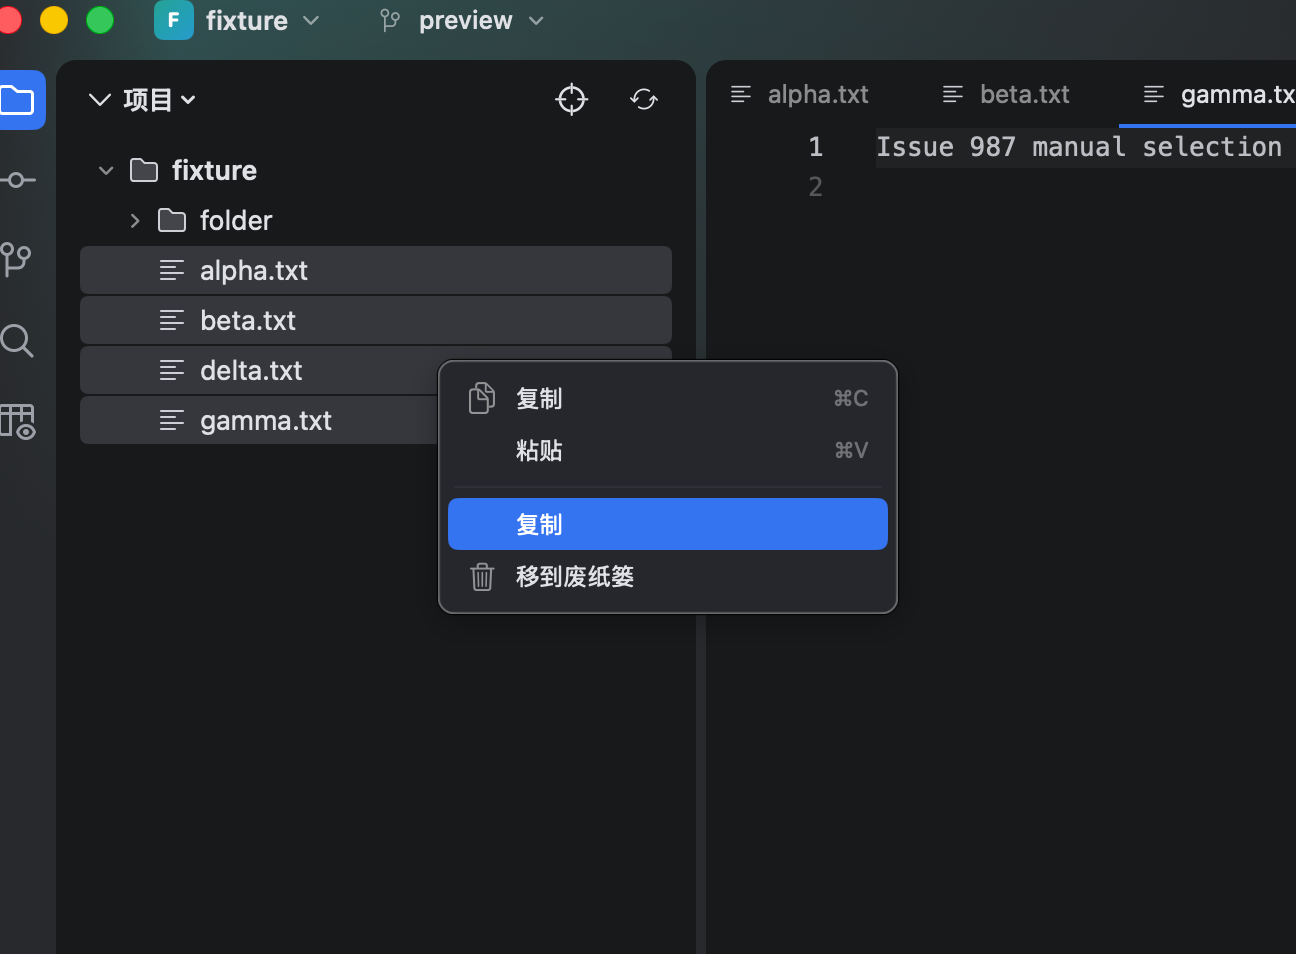
Task: Collapse the fixture tree node chevron
Action: coord(106,171)
